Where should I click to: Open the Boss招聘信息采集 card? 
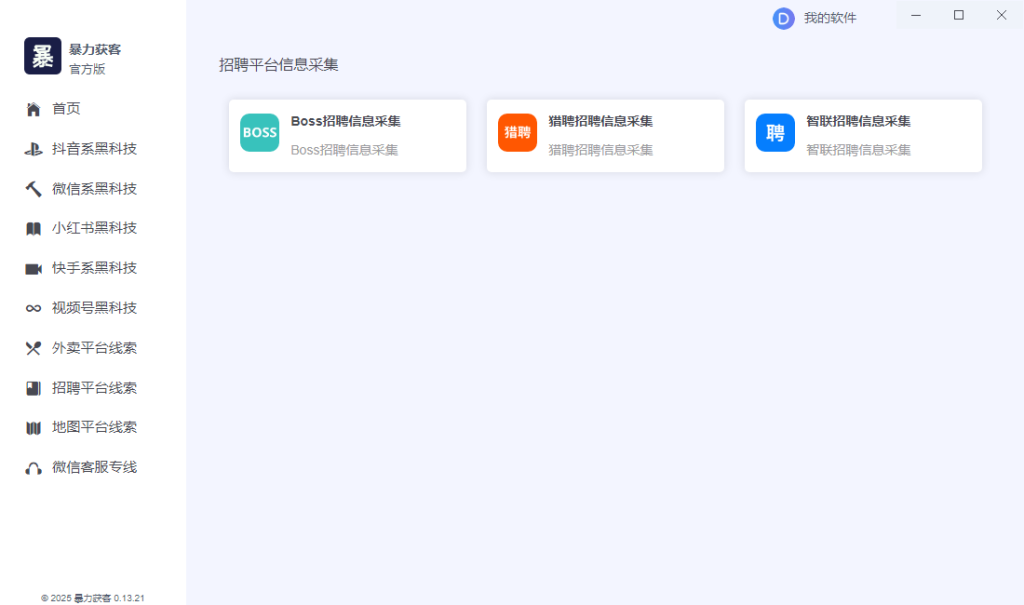coord(347,135)
